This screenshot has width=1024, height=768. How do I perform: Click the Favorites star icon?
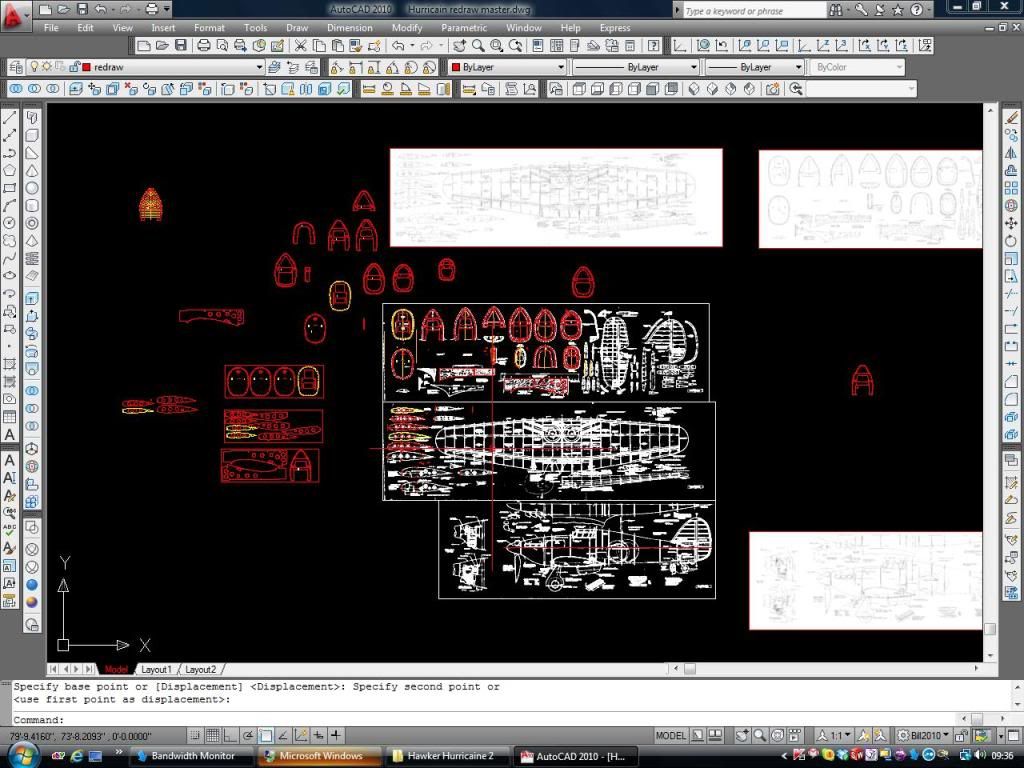pos(898,10)
